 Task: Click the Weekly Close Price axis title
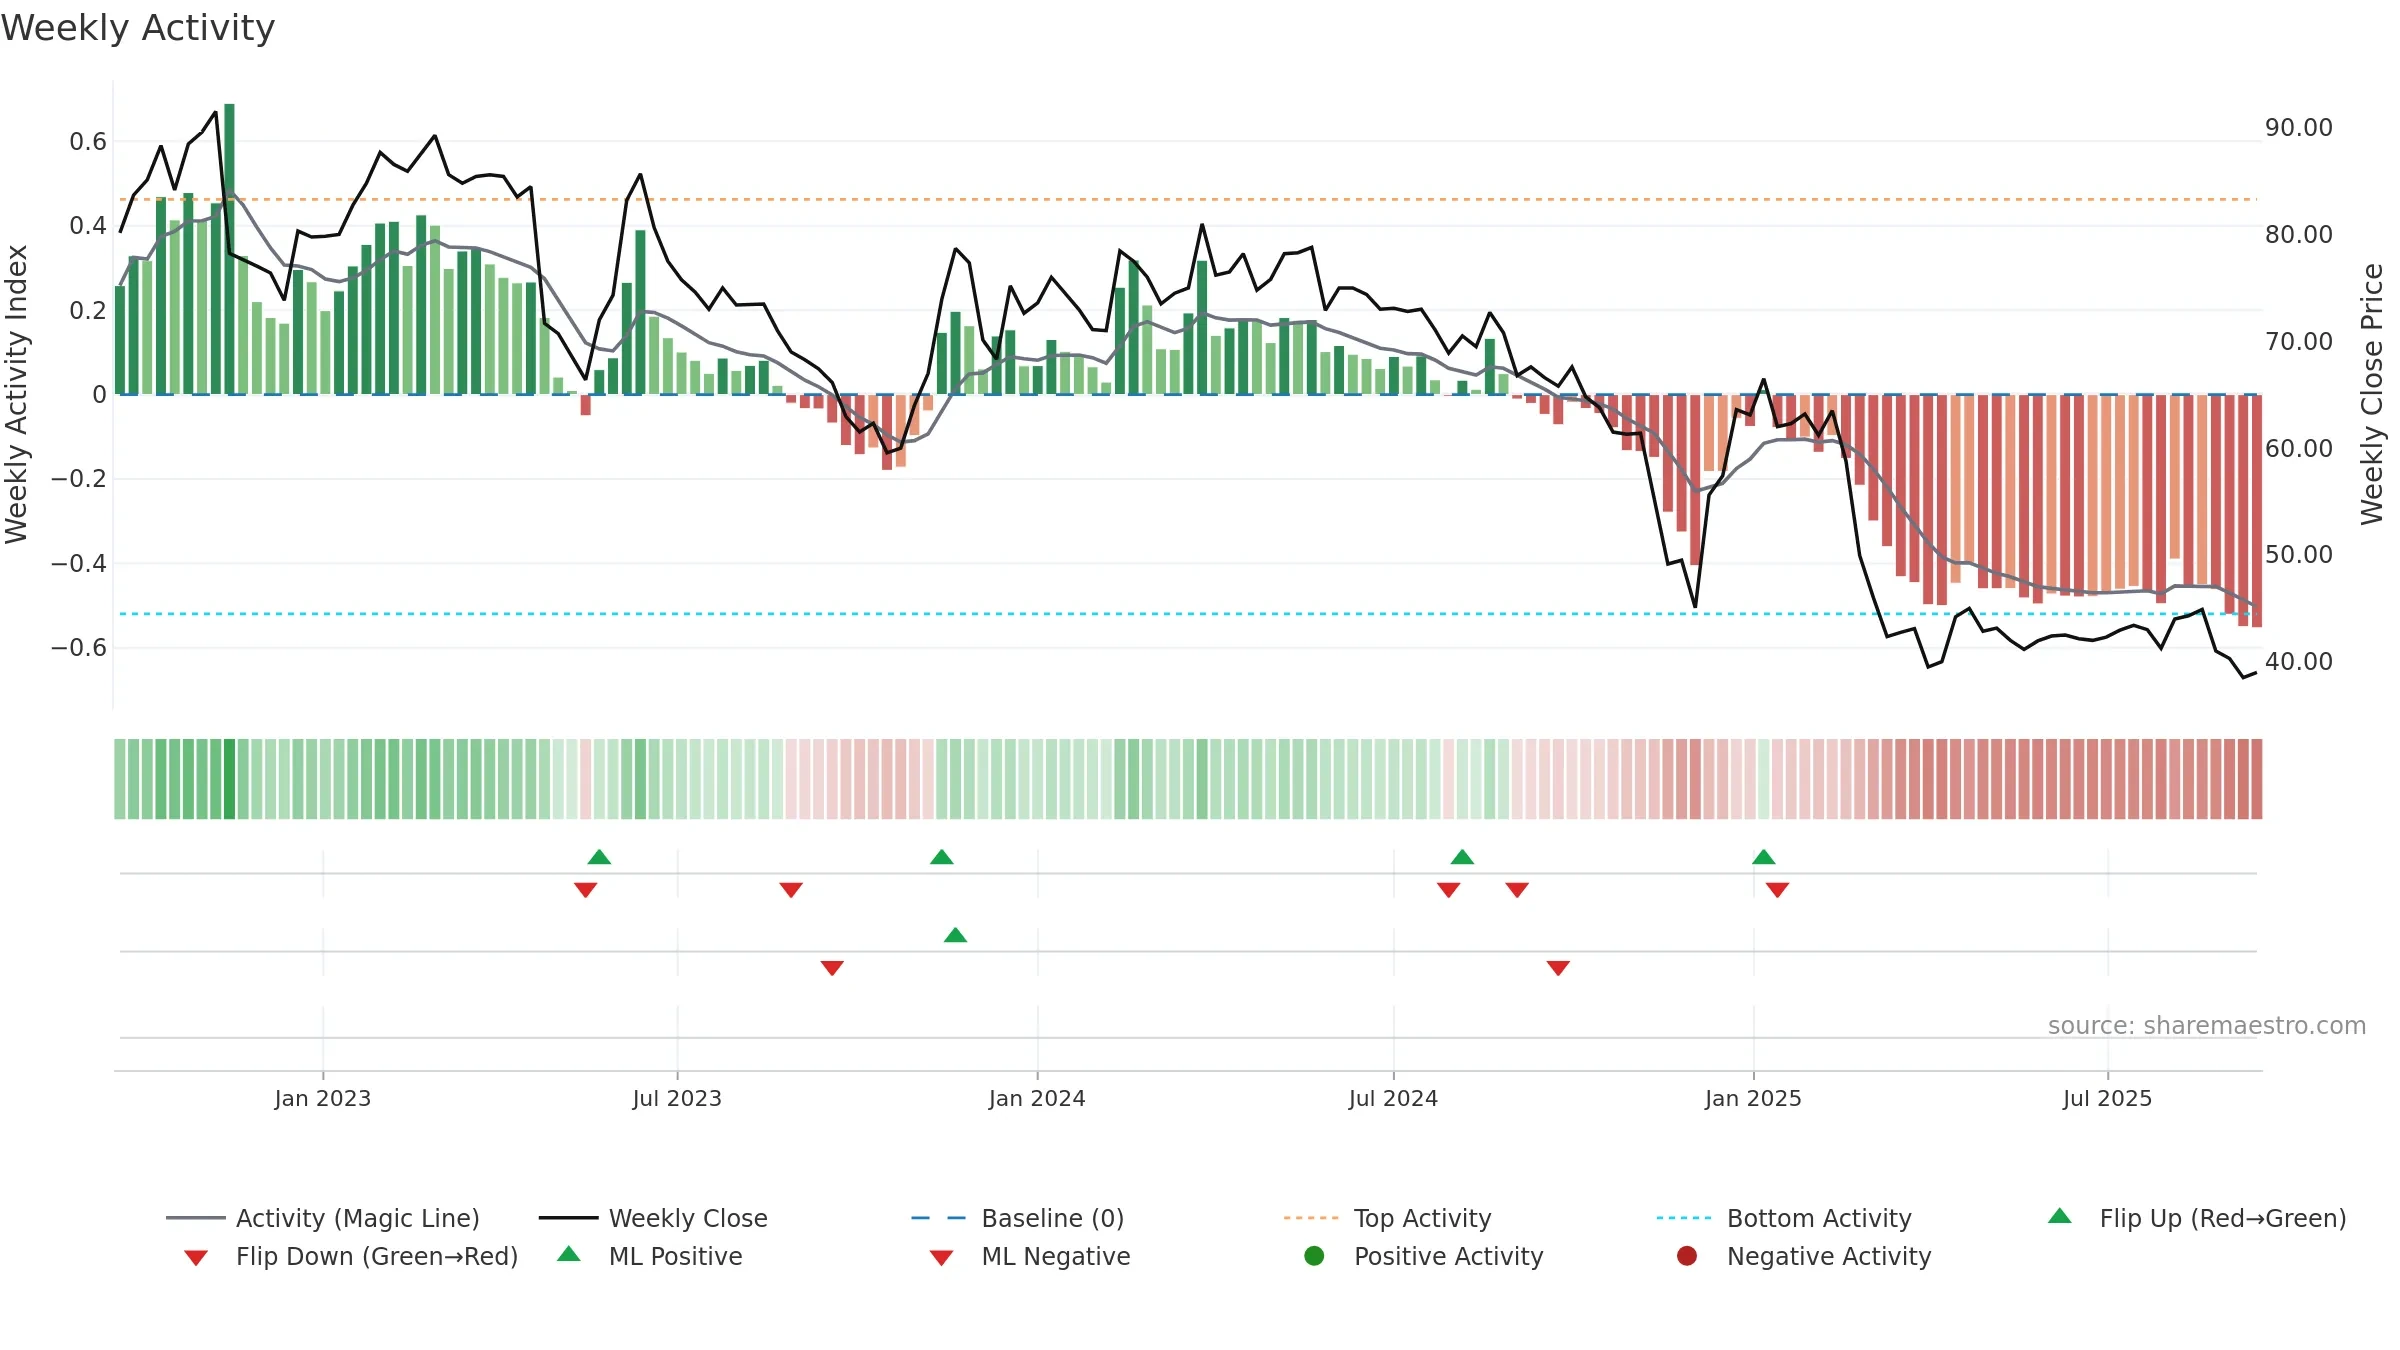pyautogui.click(x=2372, y=394)
